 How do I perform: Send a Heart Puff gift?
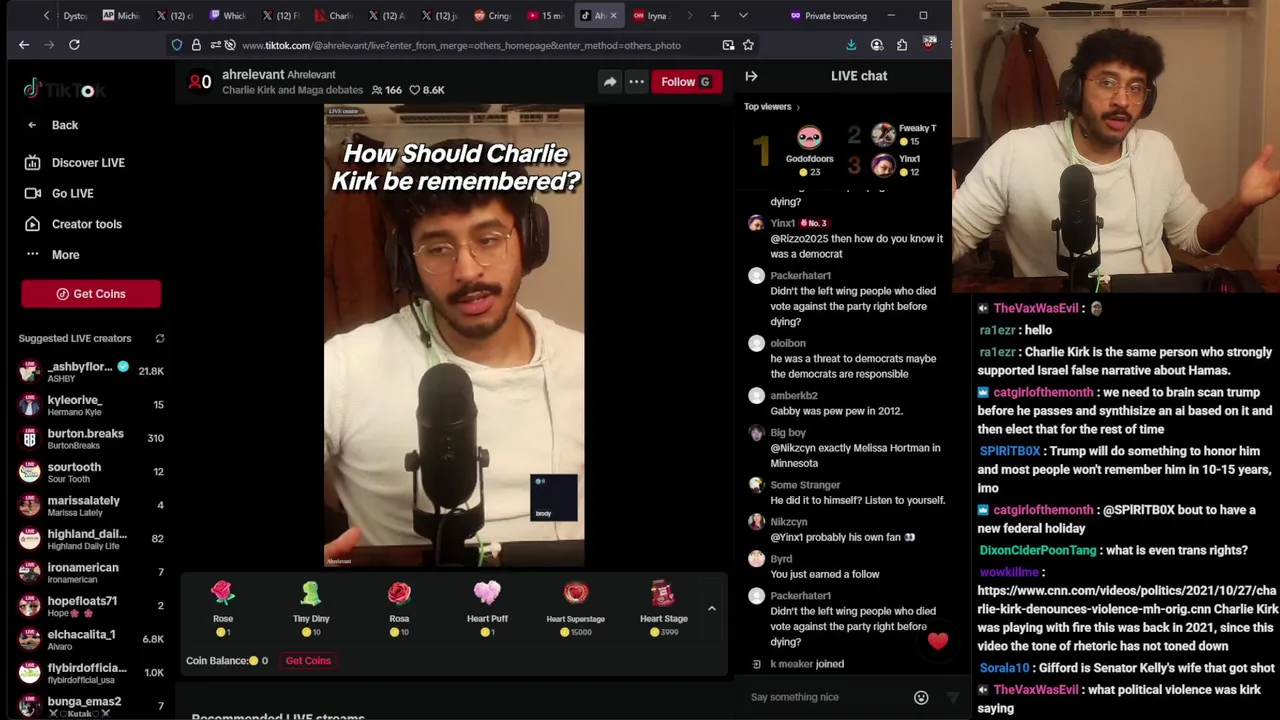[x=487, y=608]
